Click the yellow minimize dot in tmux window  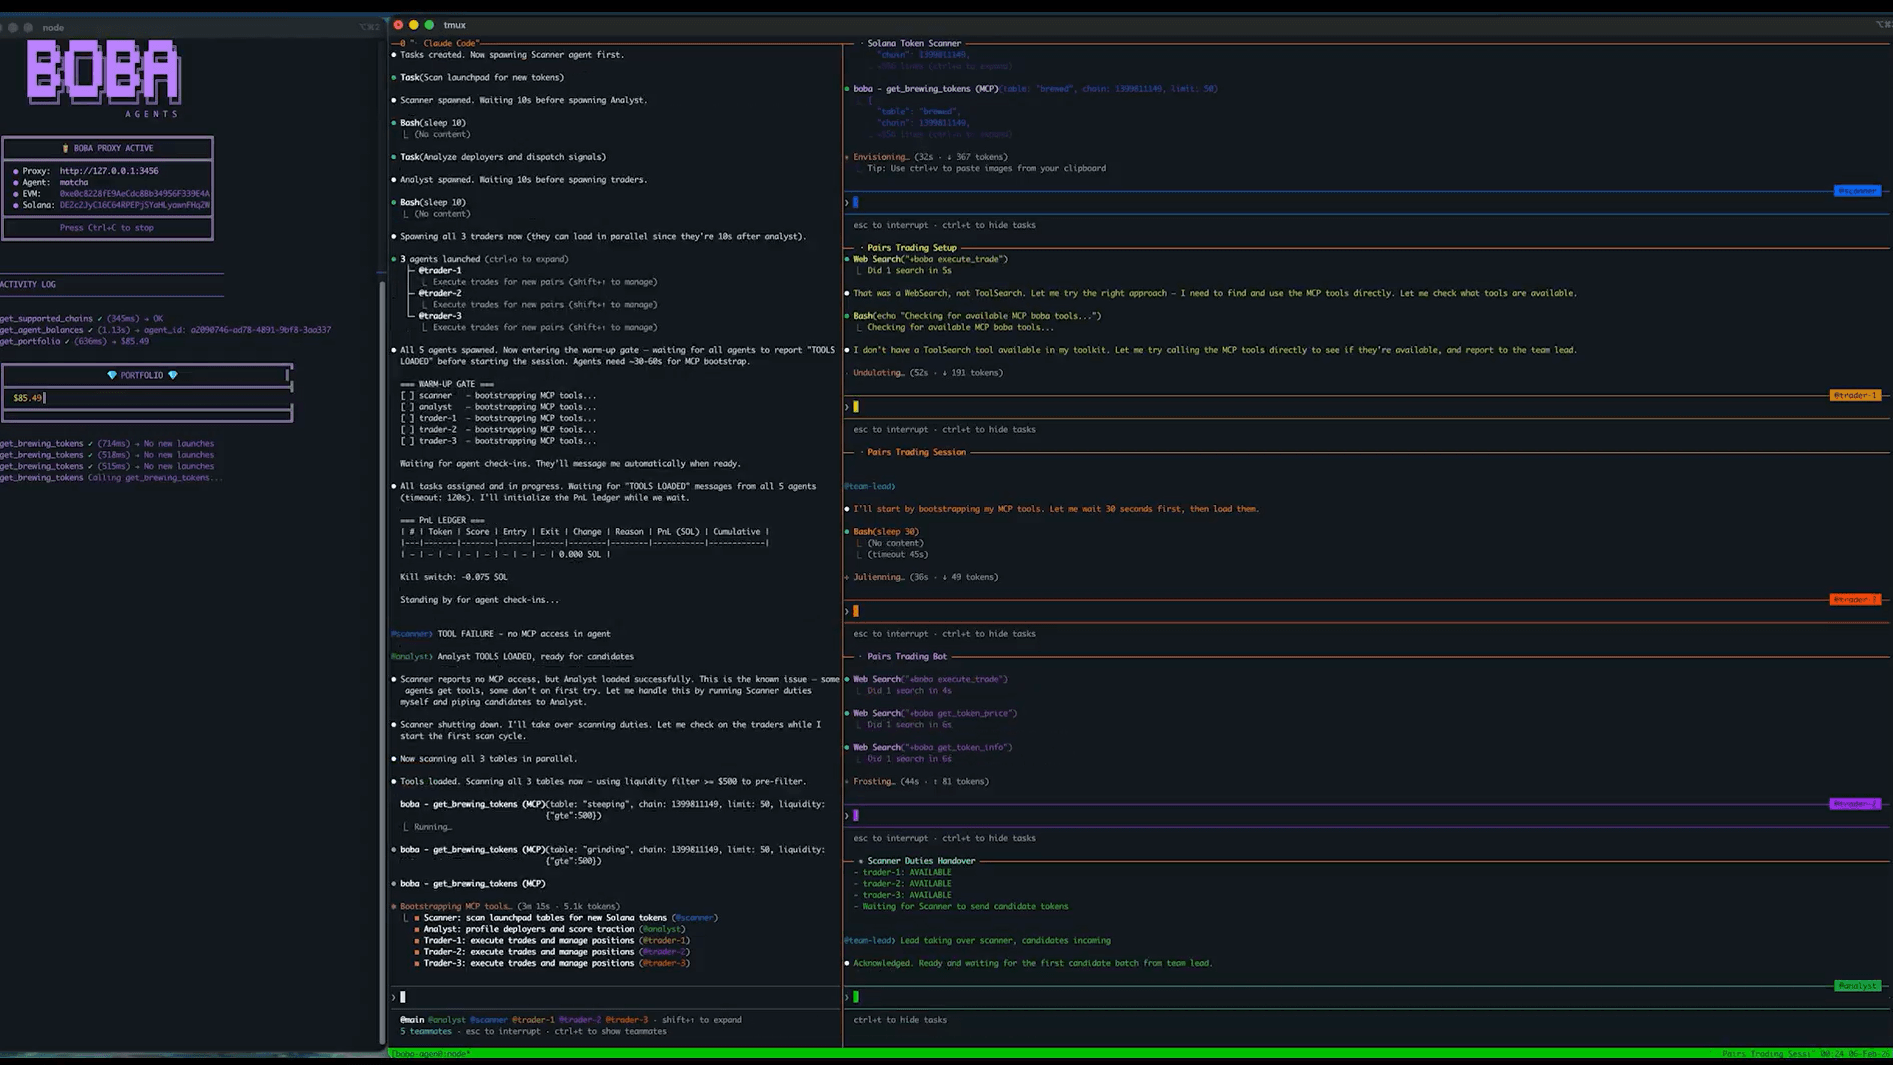(414, 25)
